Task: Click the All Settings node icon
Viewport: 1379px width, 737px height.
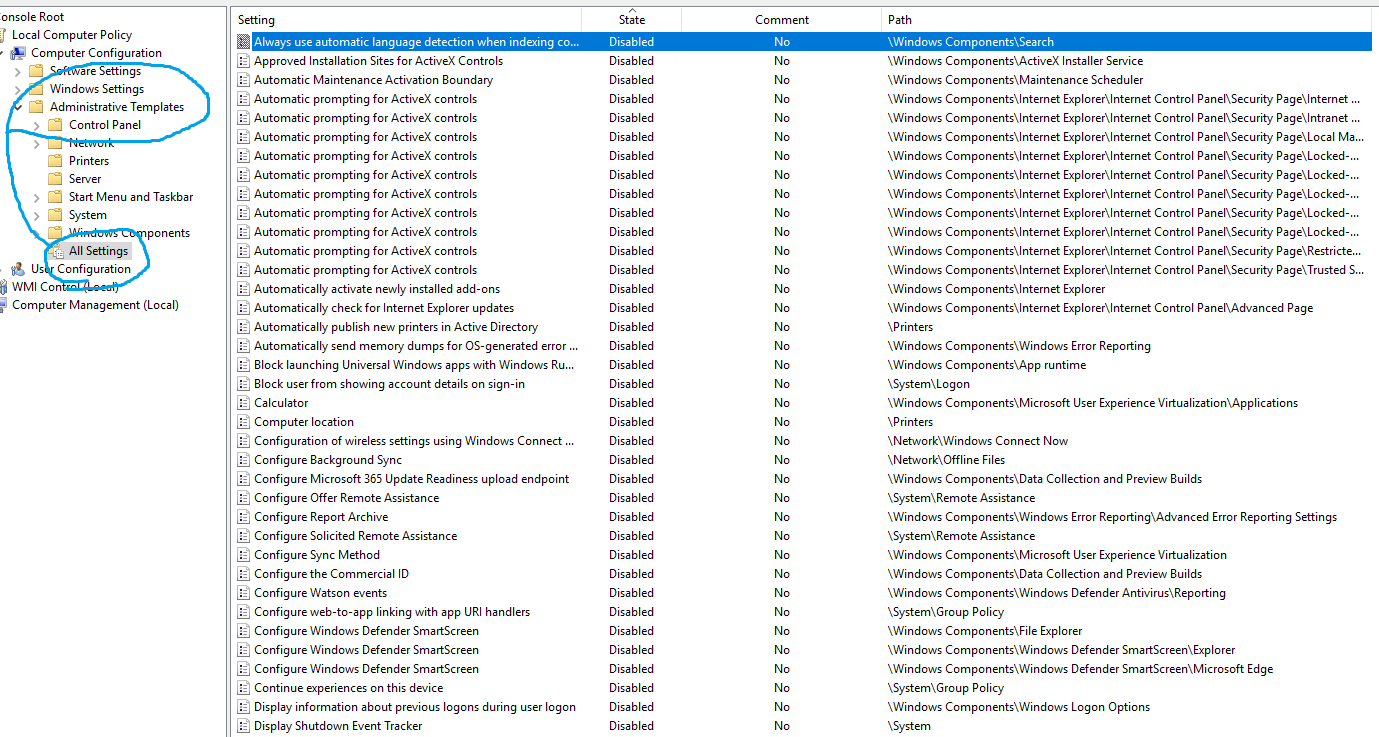Action: point(56,251)
